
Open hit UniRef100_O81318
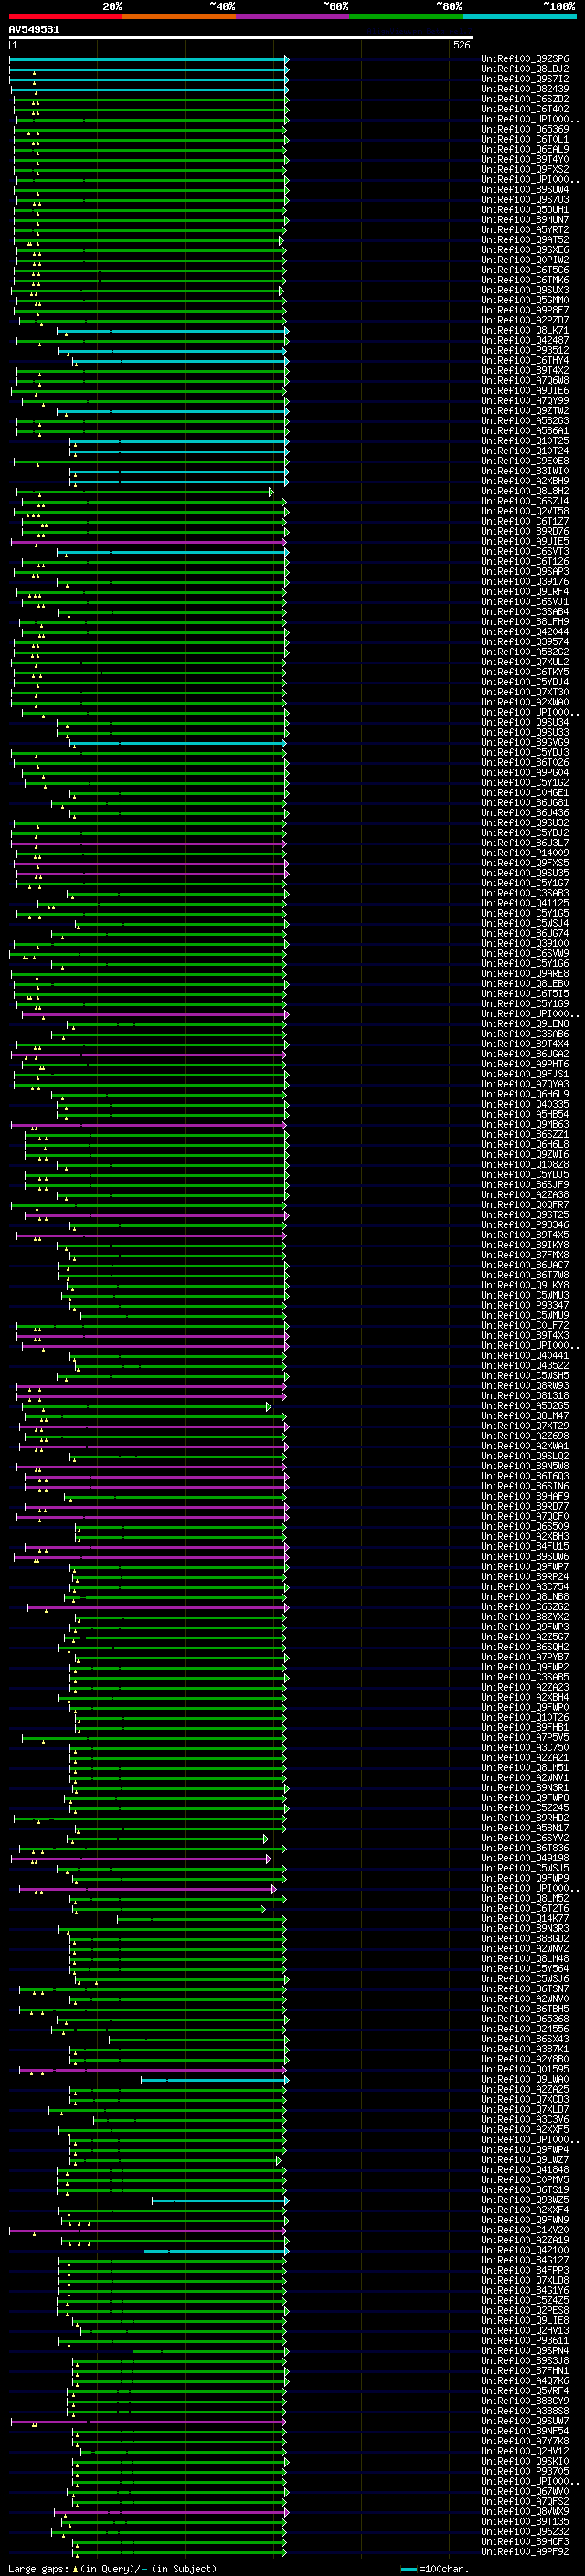[525, 1396]
